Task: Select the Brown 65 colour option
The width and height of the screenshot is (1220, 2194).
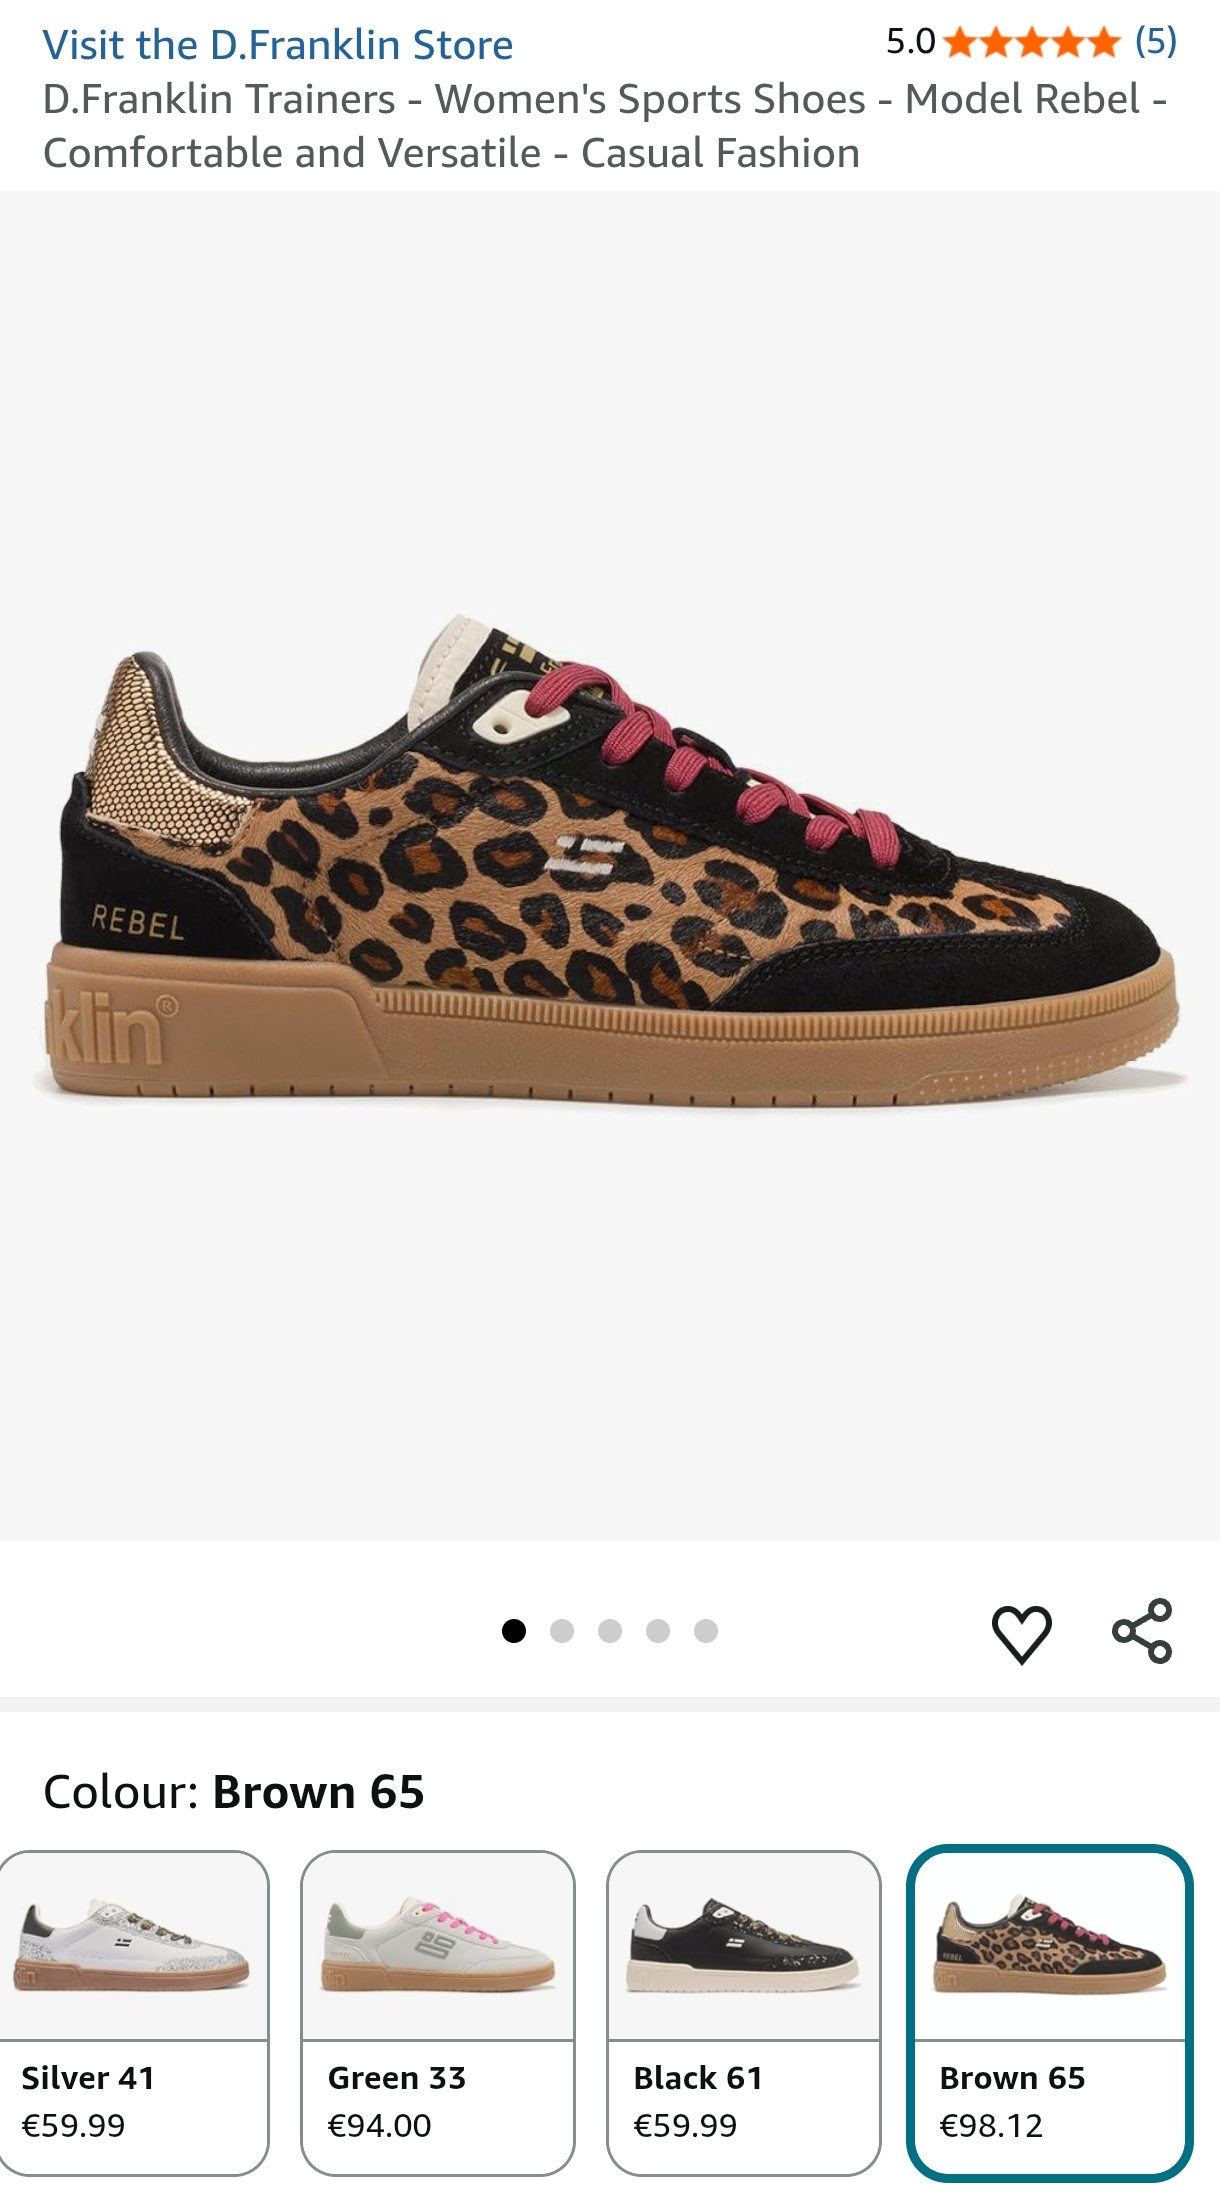Action: click(x=1050, y=2012)
